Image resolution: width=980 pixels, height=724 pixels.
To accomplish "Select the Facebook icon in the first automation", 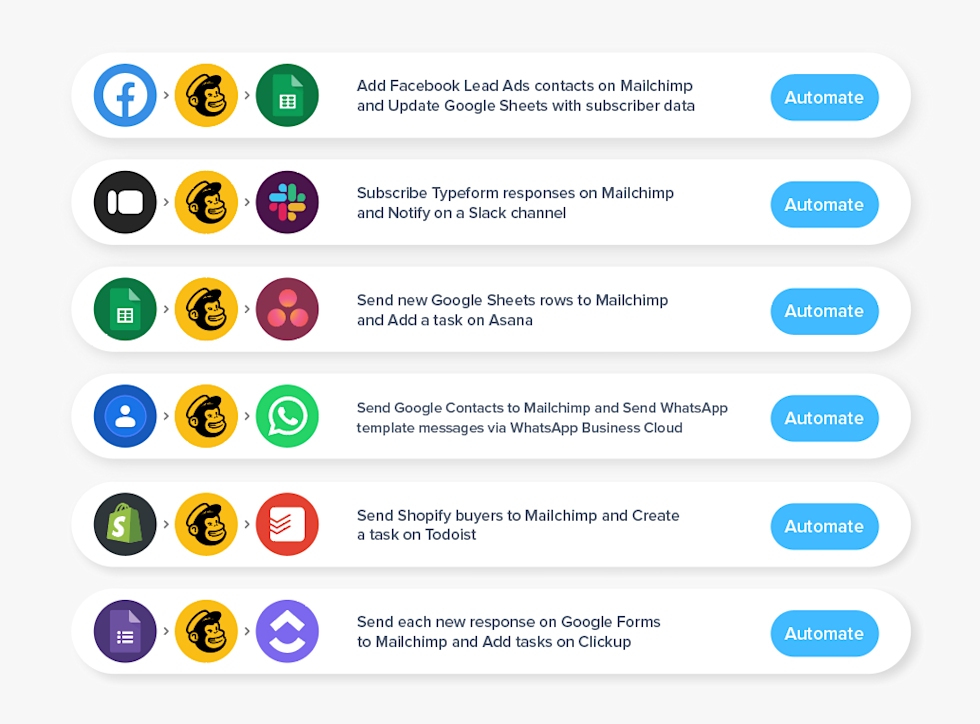I will click(124, 95).
